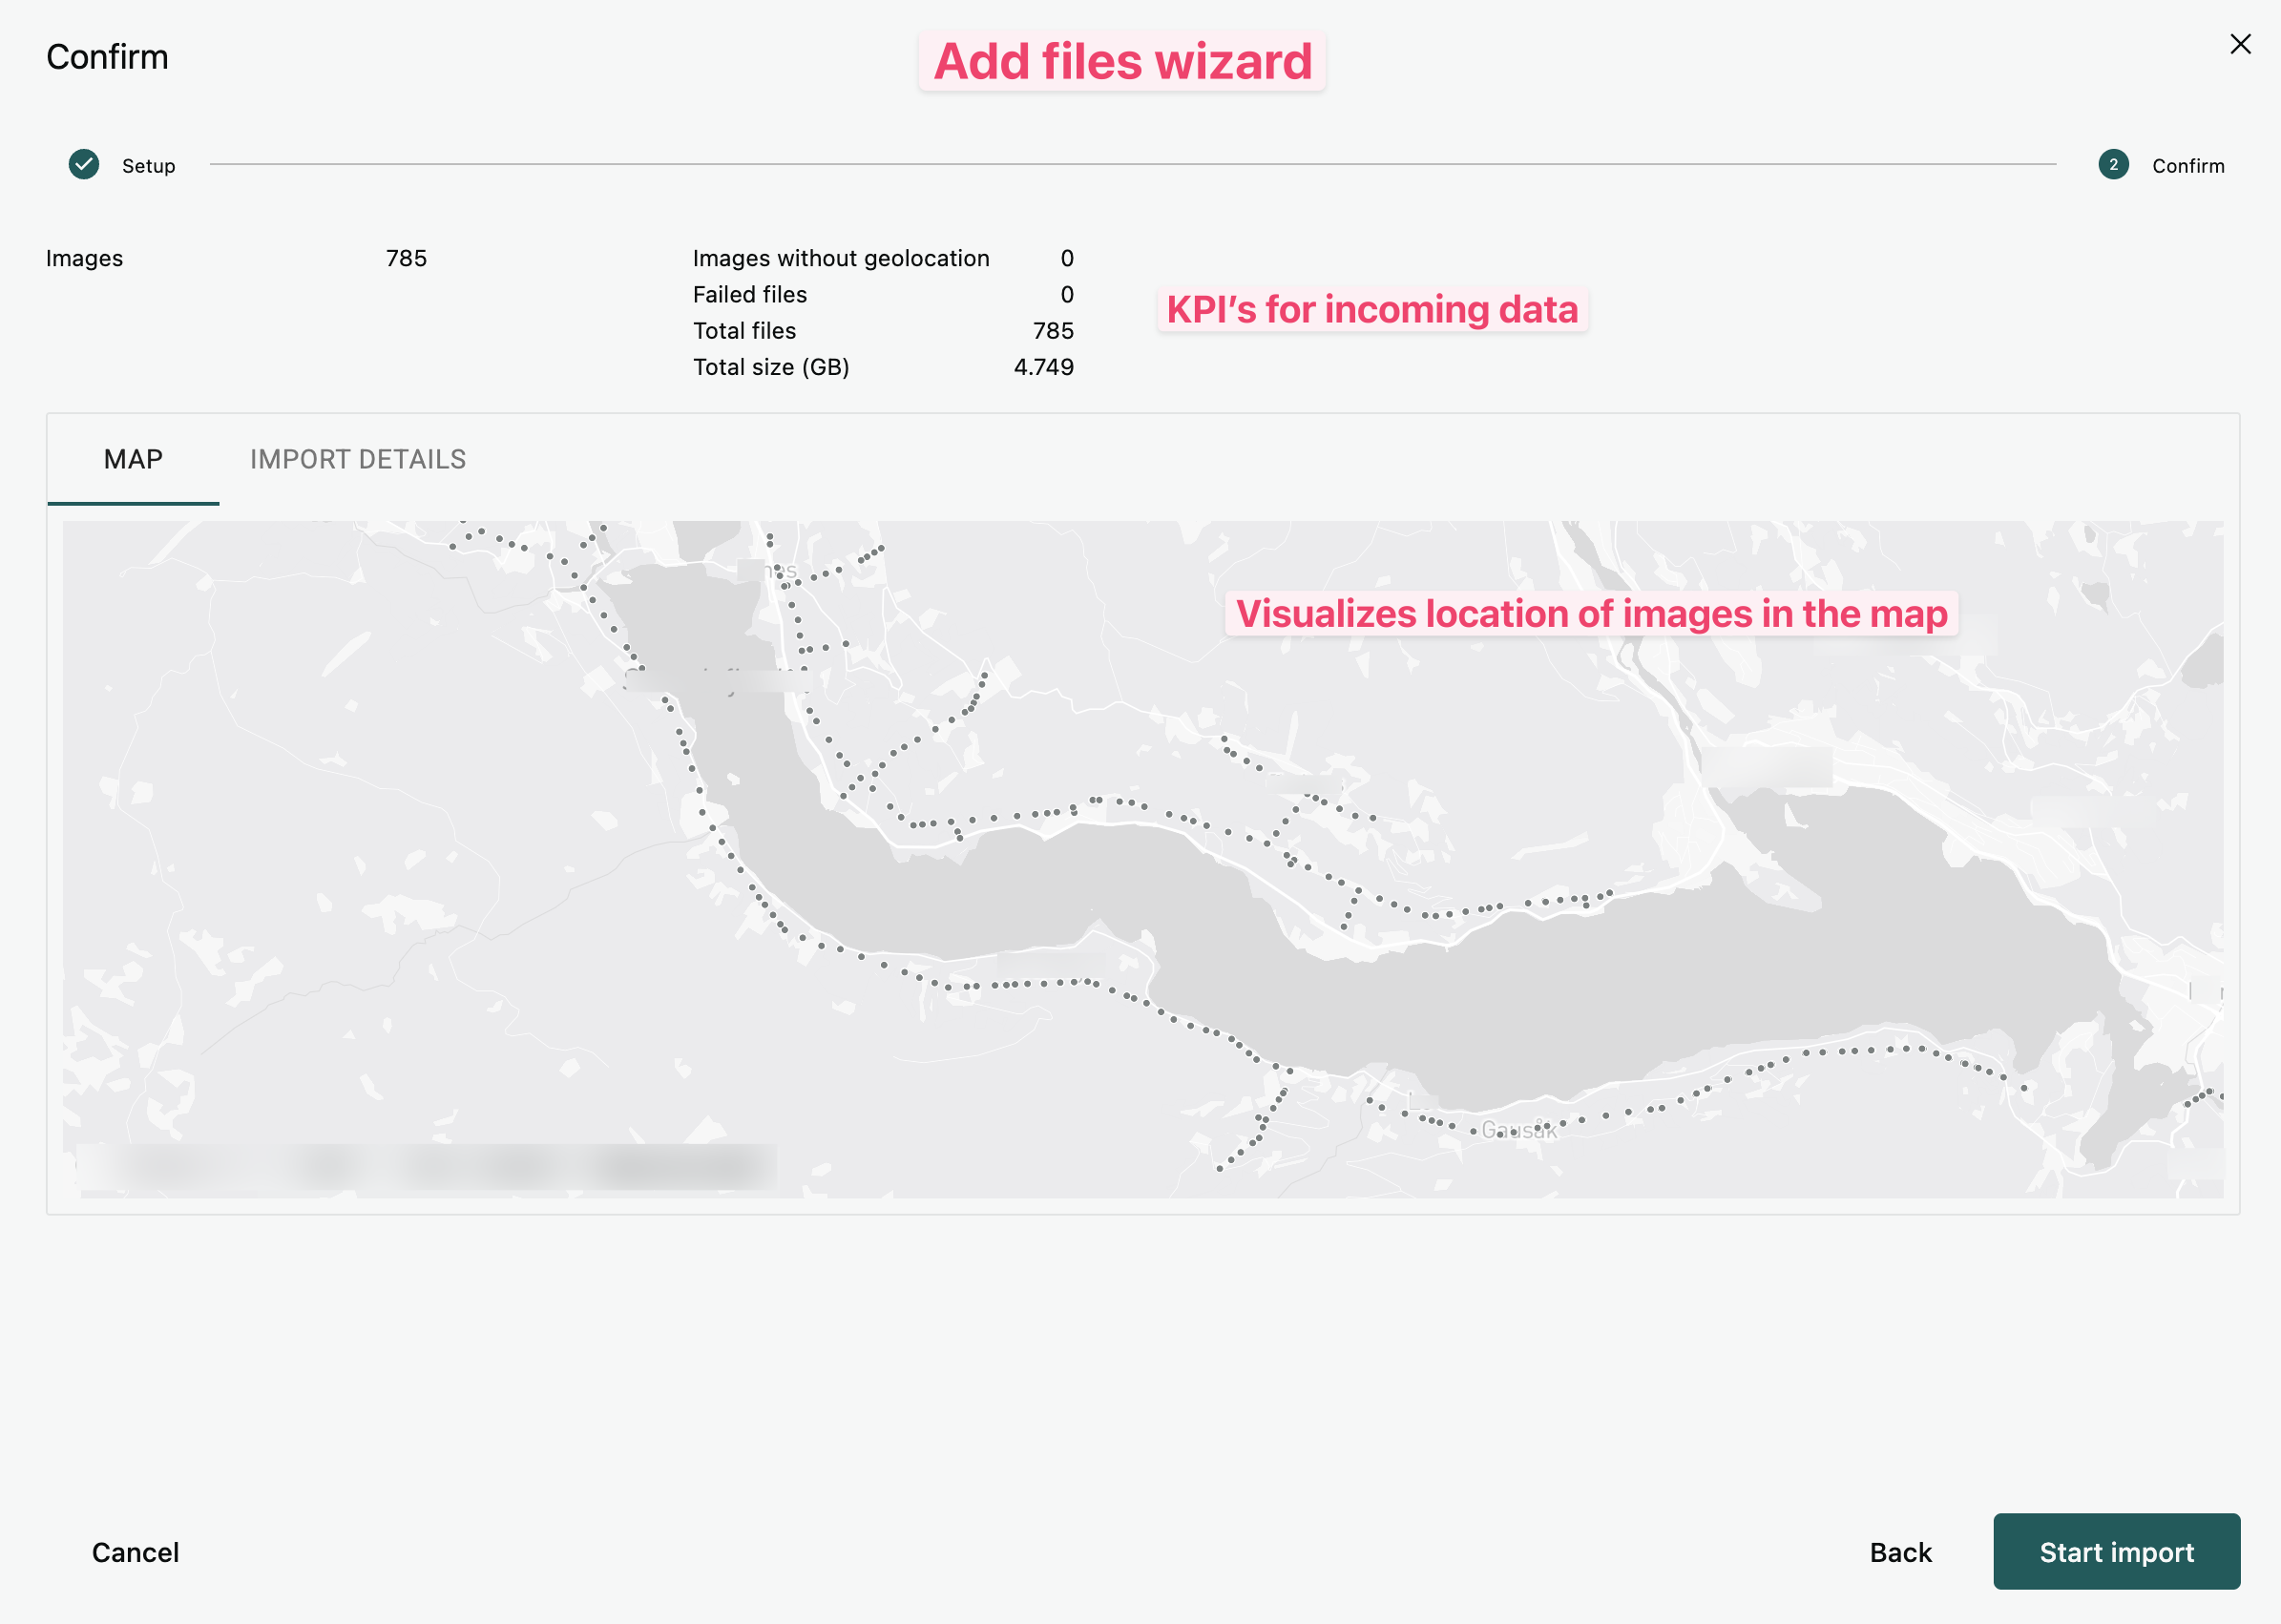Go back using the Back button
The image size is (2281, 1624).
coord(1900,1552)
